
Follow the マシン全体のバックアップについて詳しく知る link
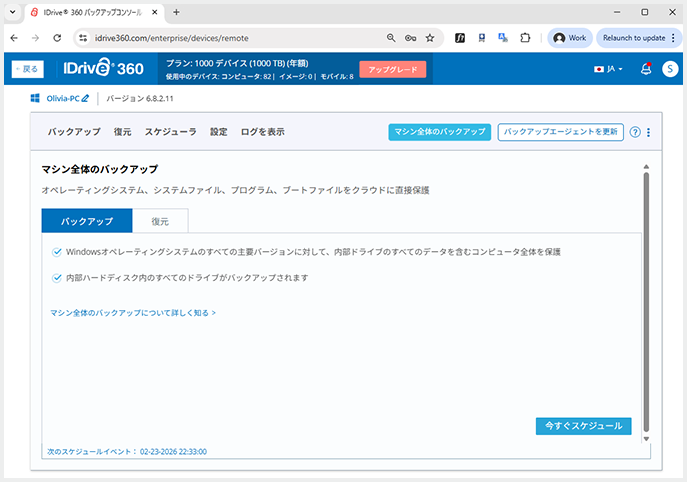tap(133, 313)
